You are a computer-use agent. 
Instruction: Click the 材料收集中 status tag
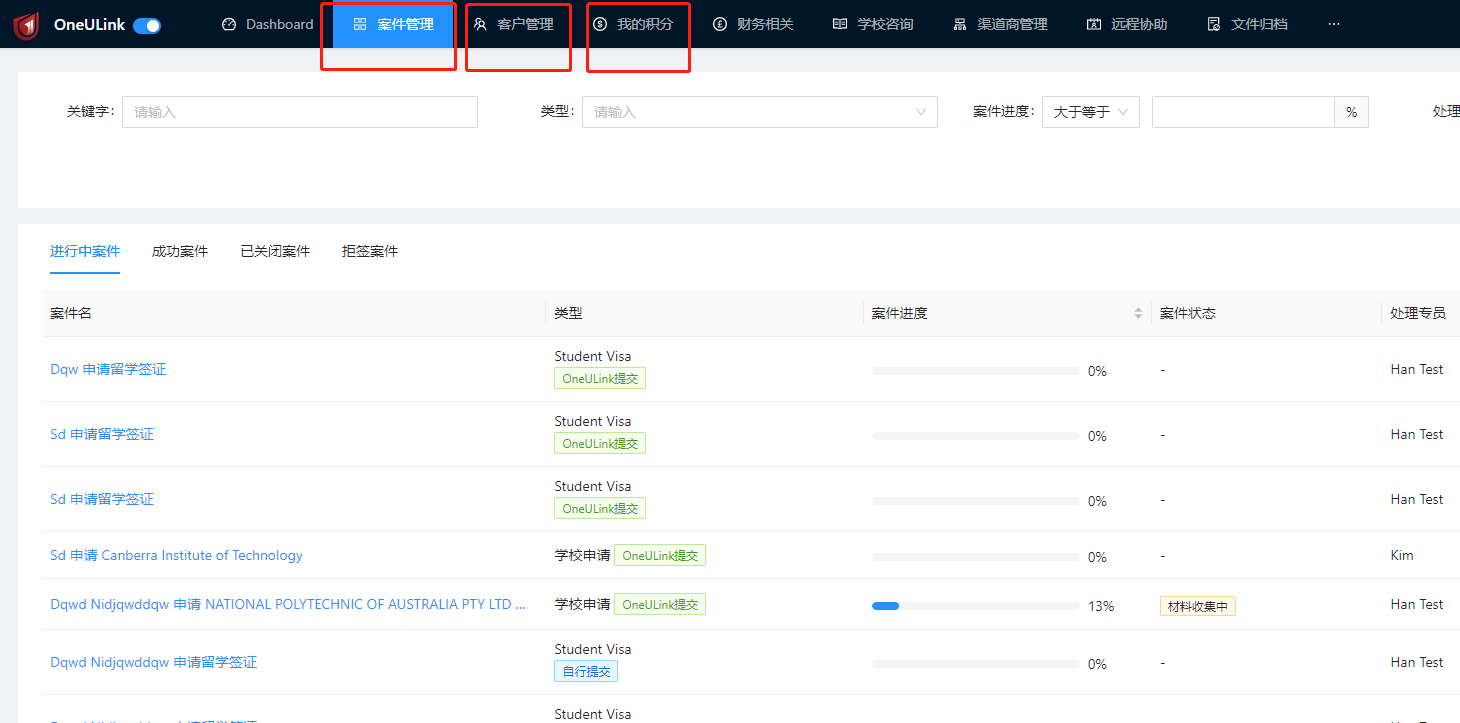point(1198,606)
